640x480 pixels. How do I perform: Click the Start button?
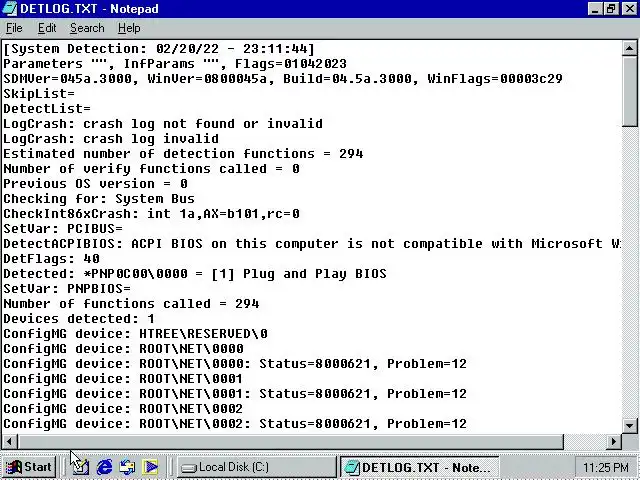29,467
